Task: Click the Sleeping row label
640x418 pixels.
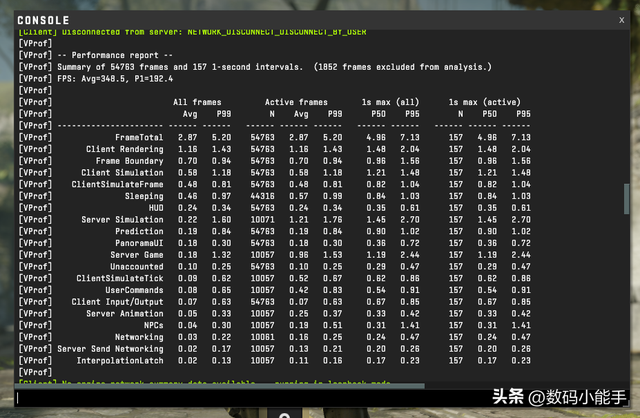Action: pyautogui.click(x=144, y=196)
